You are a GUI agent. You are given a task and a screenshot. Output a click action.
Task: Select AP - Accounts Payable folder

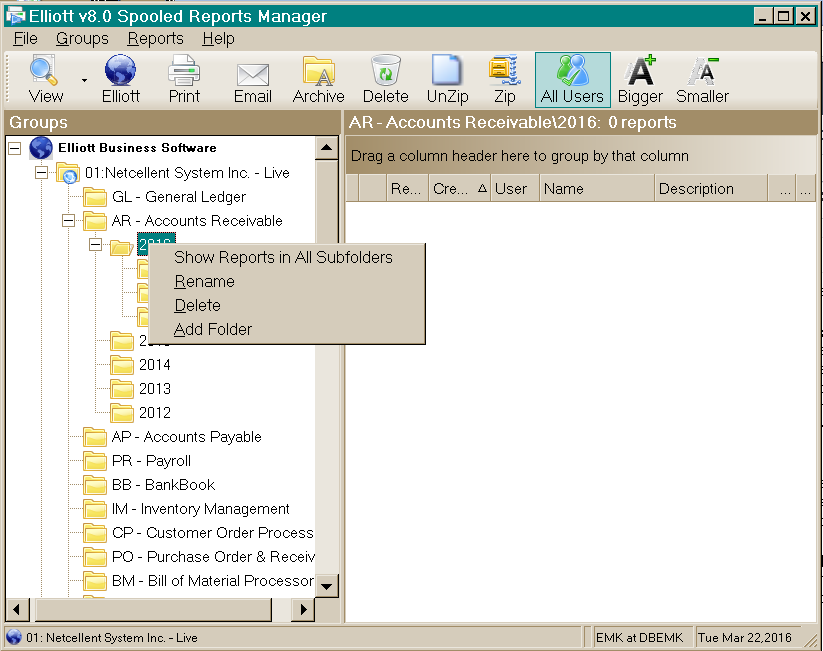point(186,437)
